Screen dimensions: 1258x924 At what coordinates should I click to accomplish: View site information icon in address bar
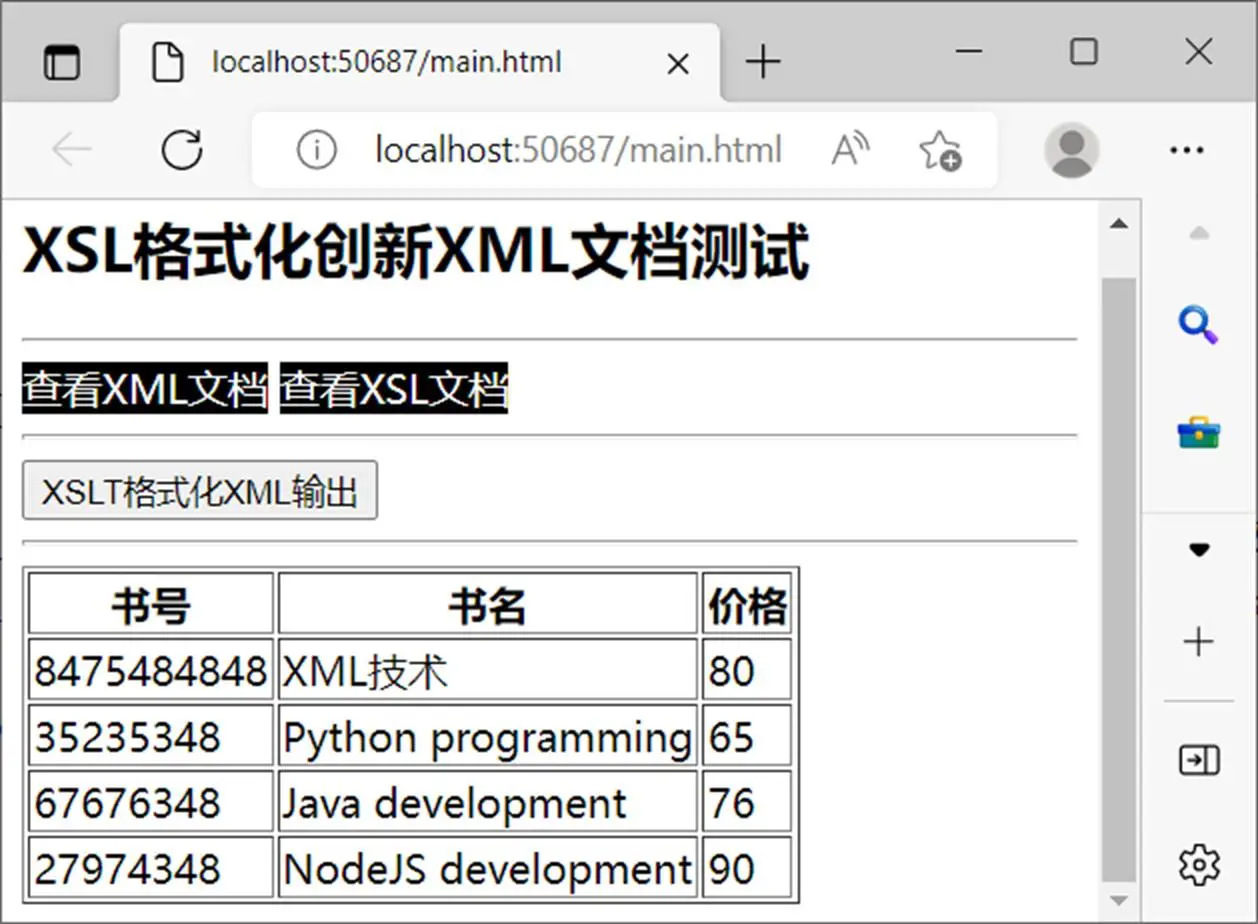316,150
